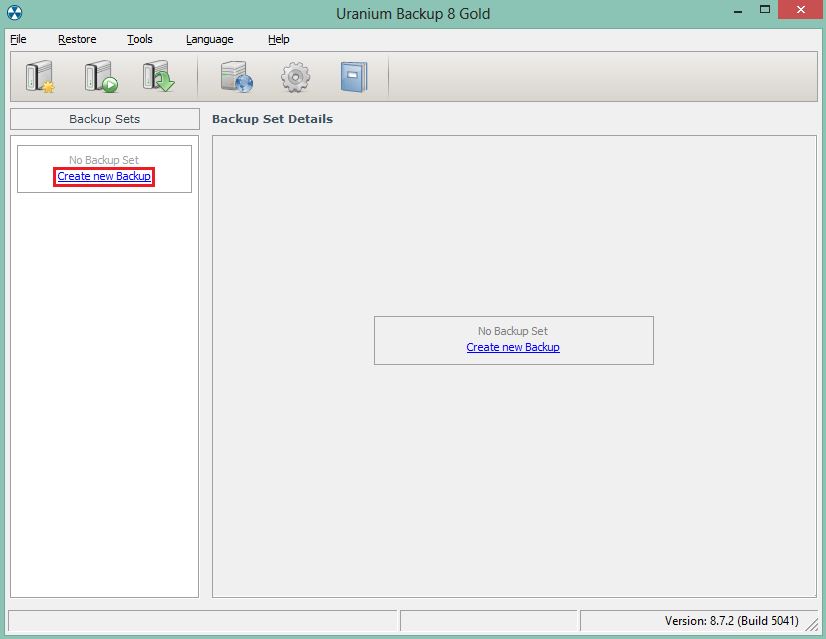Image resolution: width=826 pixels, height=639 pixels.
Task: Click the window resize grip in status bar
Action: pos(812,624)
